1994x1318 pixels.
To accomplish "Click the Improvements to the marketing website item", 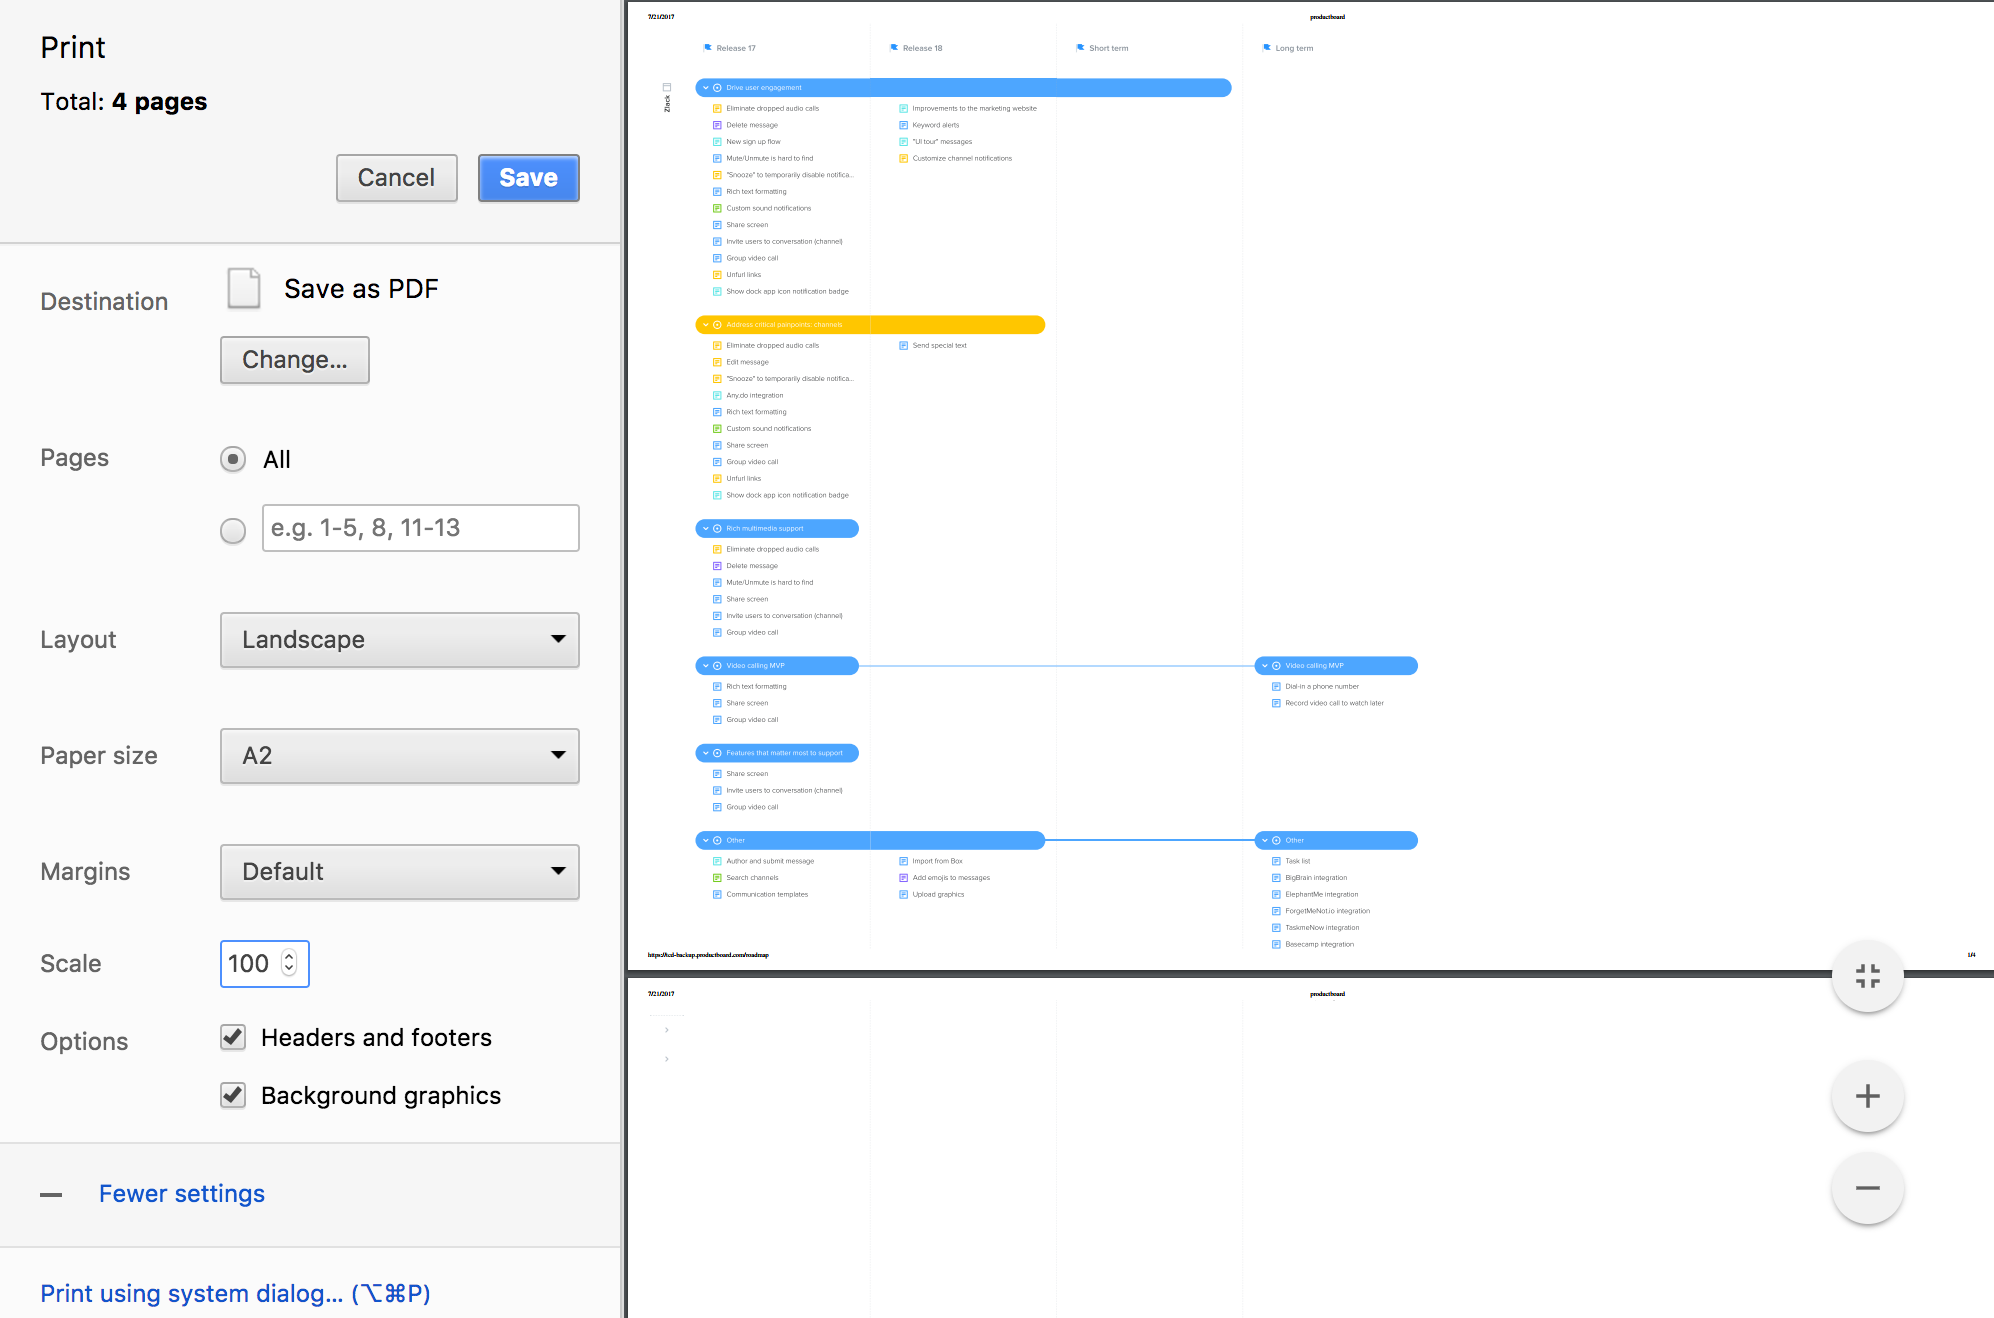I will [968, 108].
